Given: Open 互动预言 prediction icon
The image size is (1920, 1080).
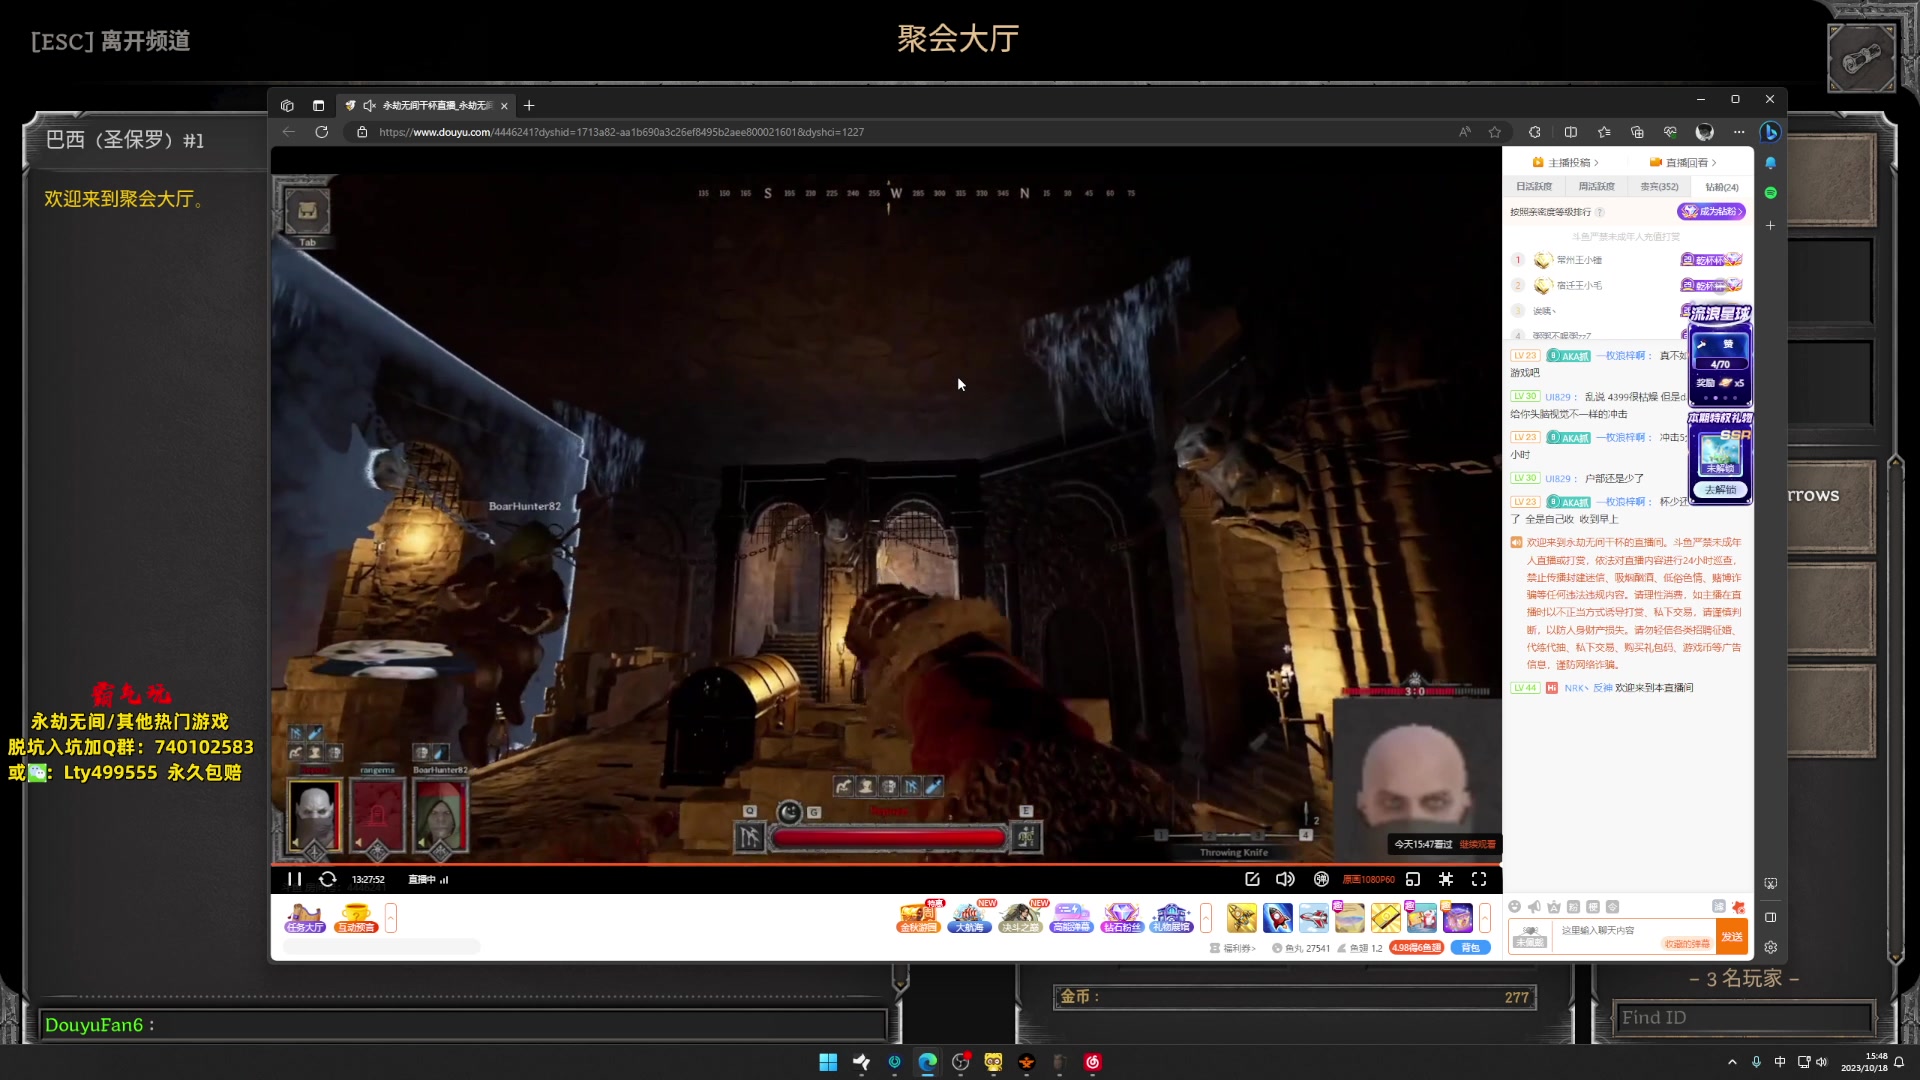Looking at the screenshot, I should [x=356, y=918].
